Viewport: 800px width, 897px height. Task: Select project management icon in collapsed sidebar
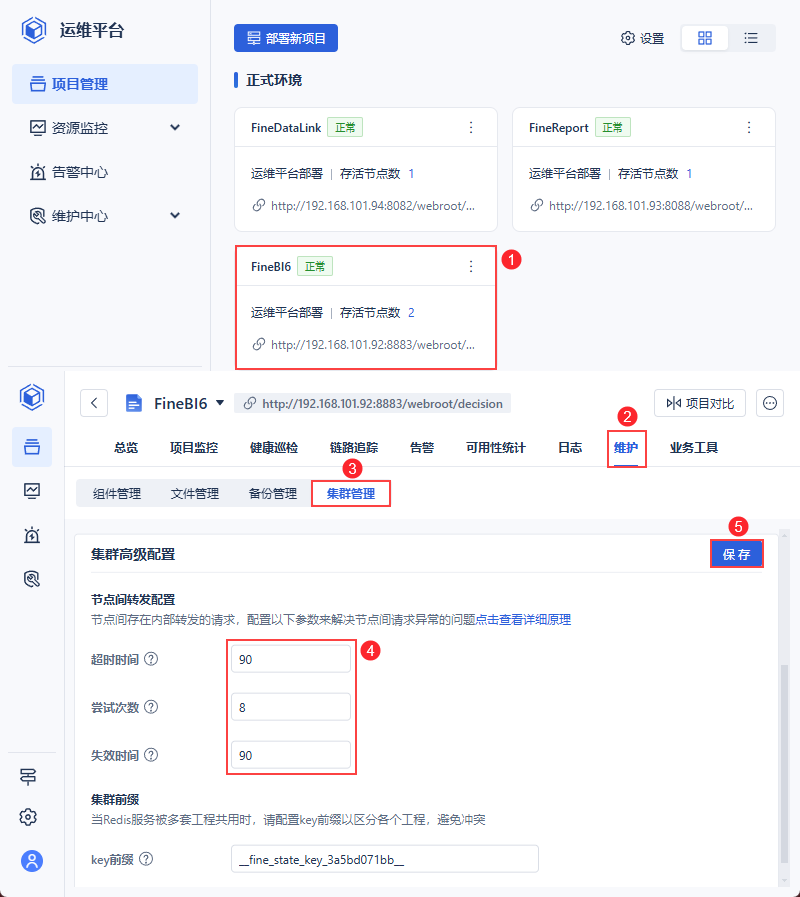coord(32,447)
